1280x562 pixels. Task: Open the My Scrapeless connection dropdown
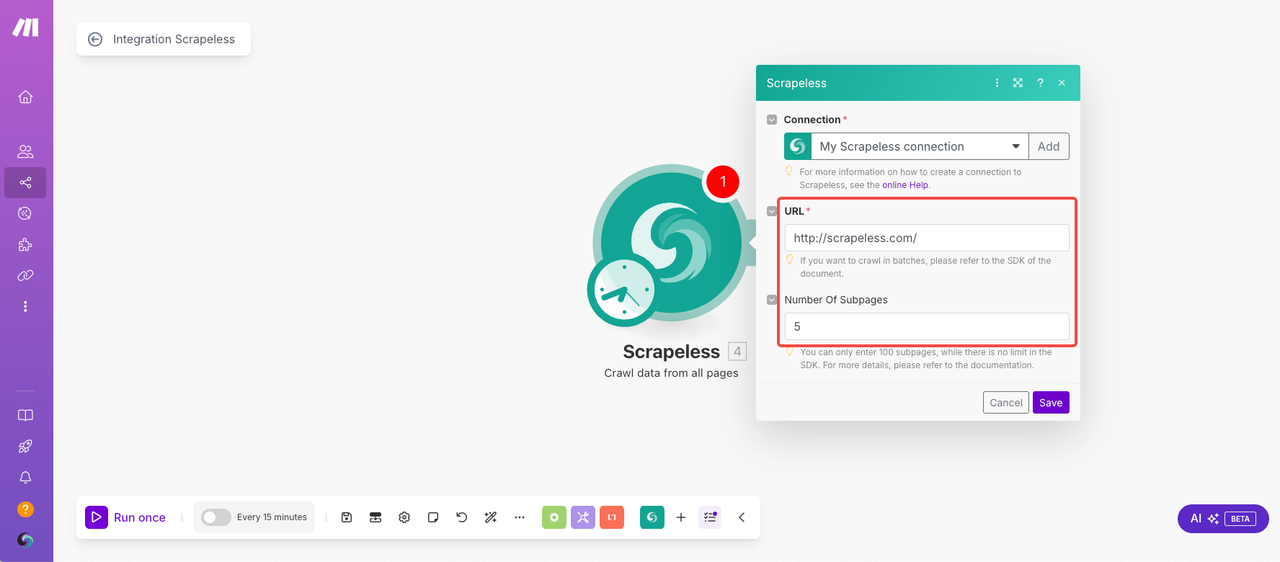click(x=920, y=146)
